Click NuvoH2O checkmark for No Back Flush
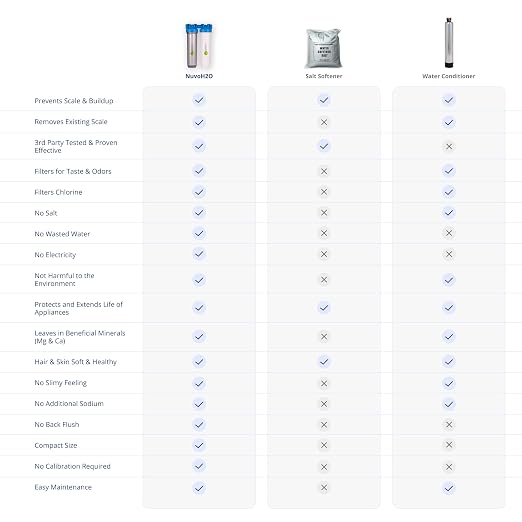Image resolution: width=522 pixels, height=522 pixels. coord(199,425)
